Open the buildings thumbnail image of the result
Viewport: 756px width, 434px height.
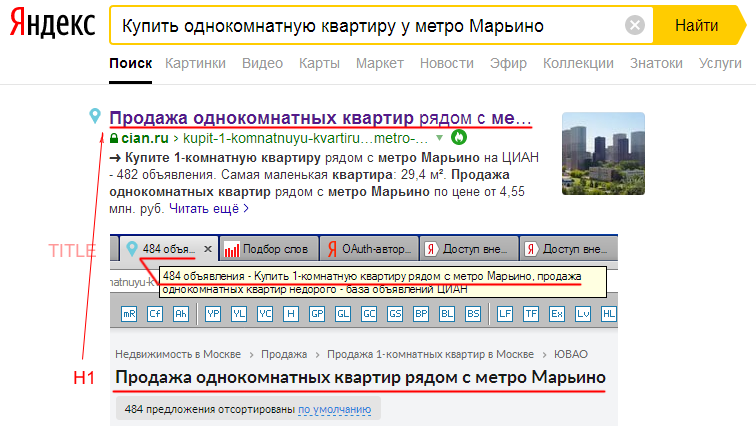click(x=603, y=153)
